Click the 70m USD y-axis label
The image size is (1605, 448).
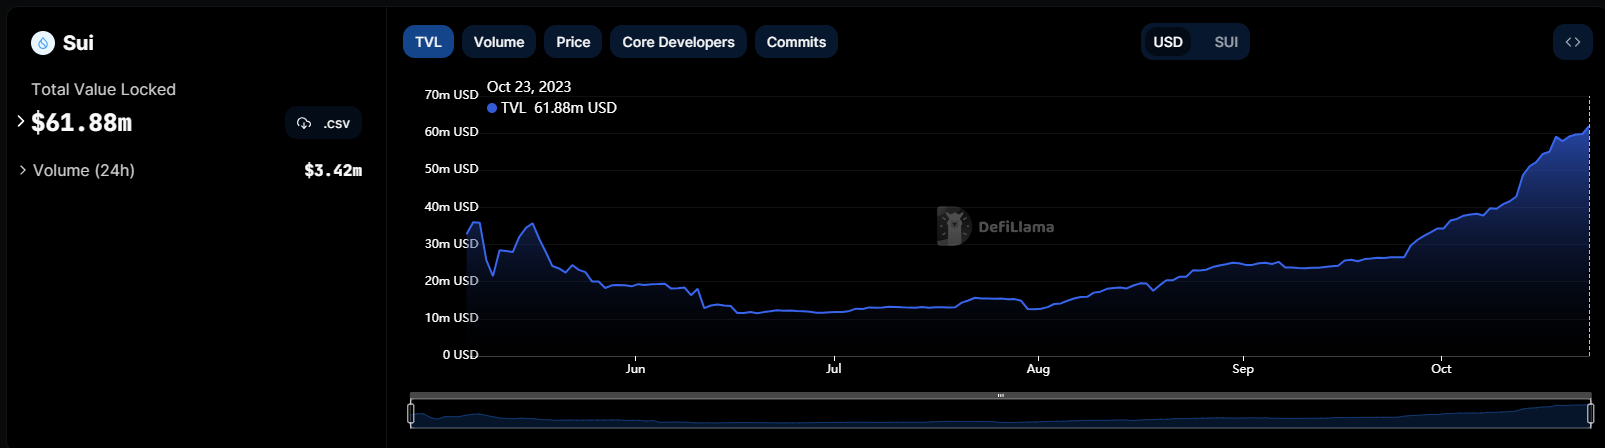tap(451, 95)
